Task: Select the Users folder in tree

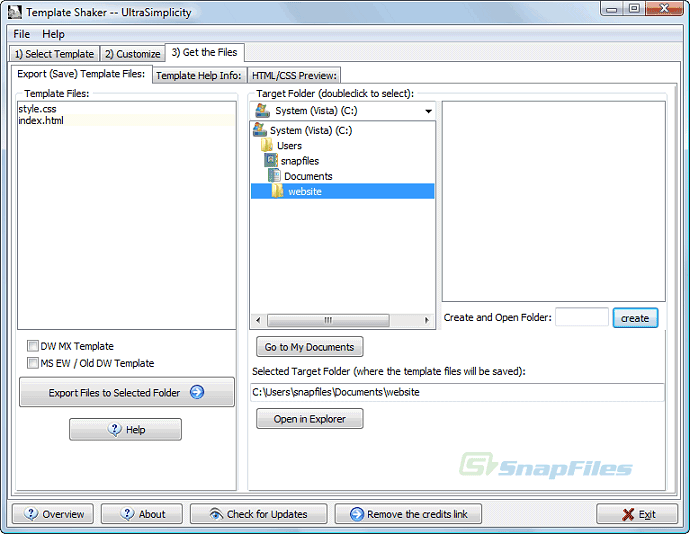Action: (x=289, y=145)
